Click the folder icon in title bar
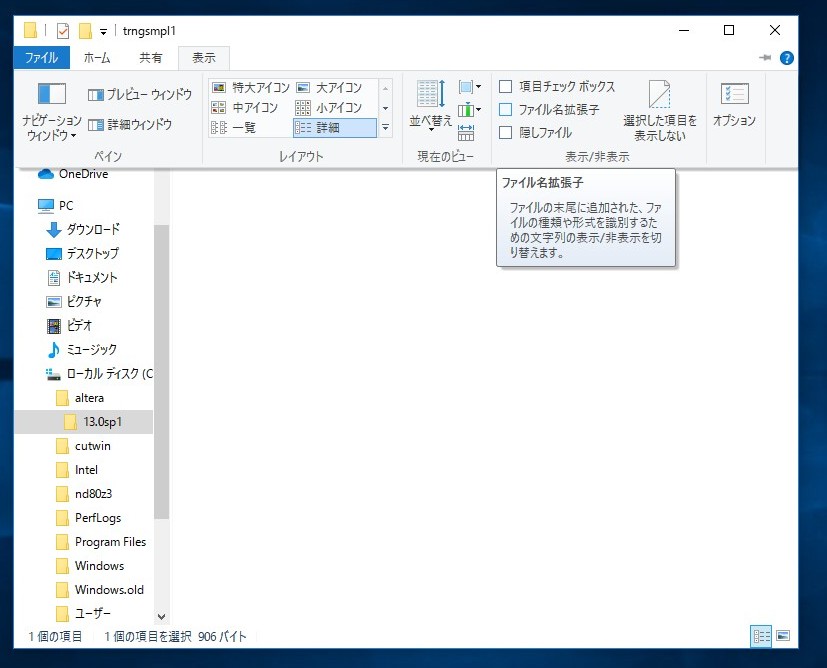The image size is (827, 668). coord(31,31)
